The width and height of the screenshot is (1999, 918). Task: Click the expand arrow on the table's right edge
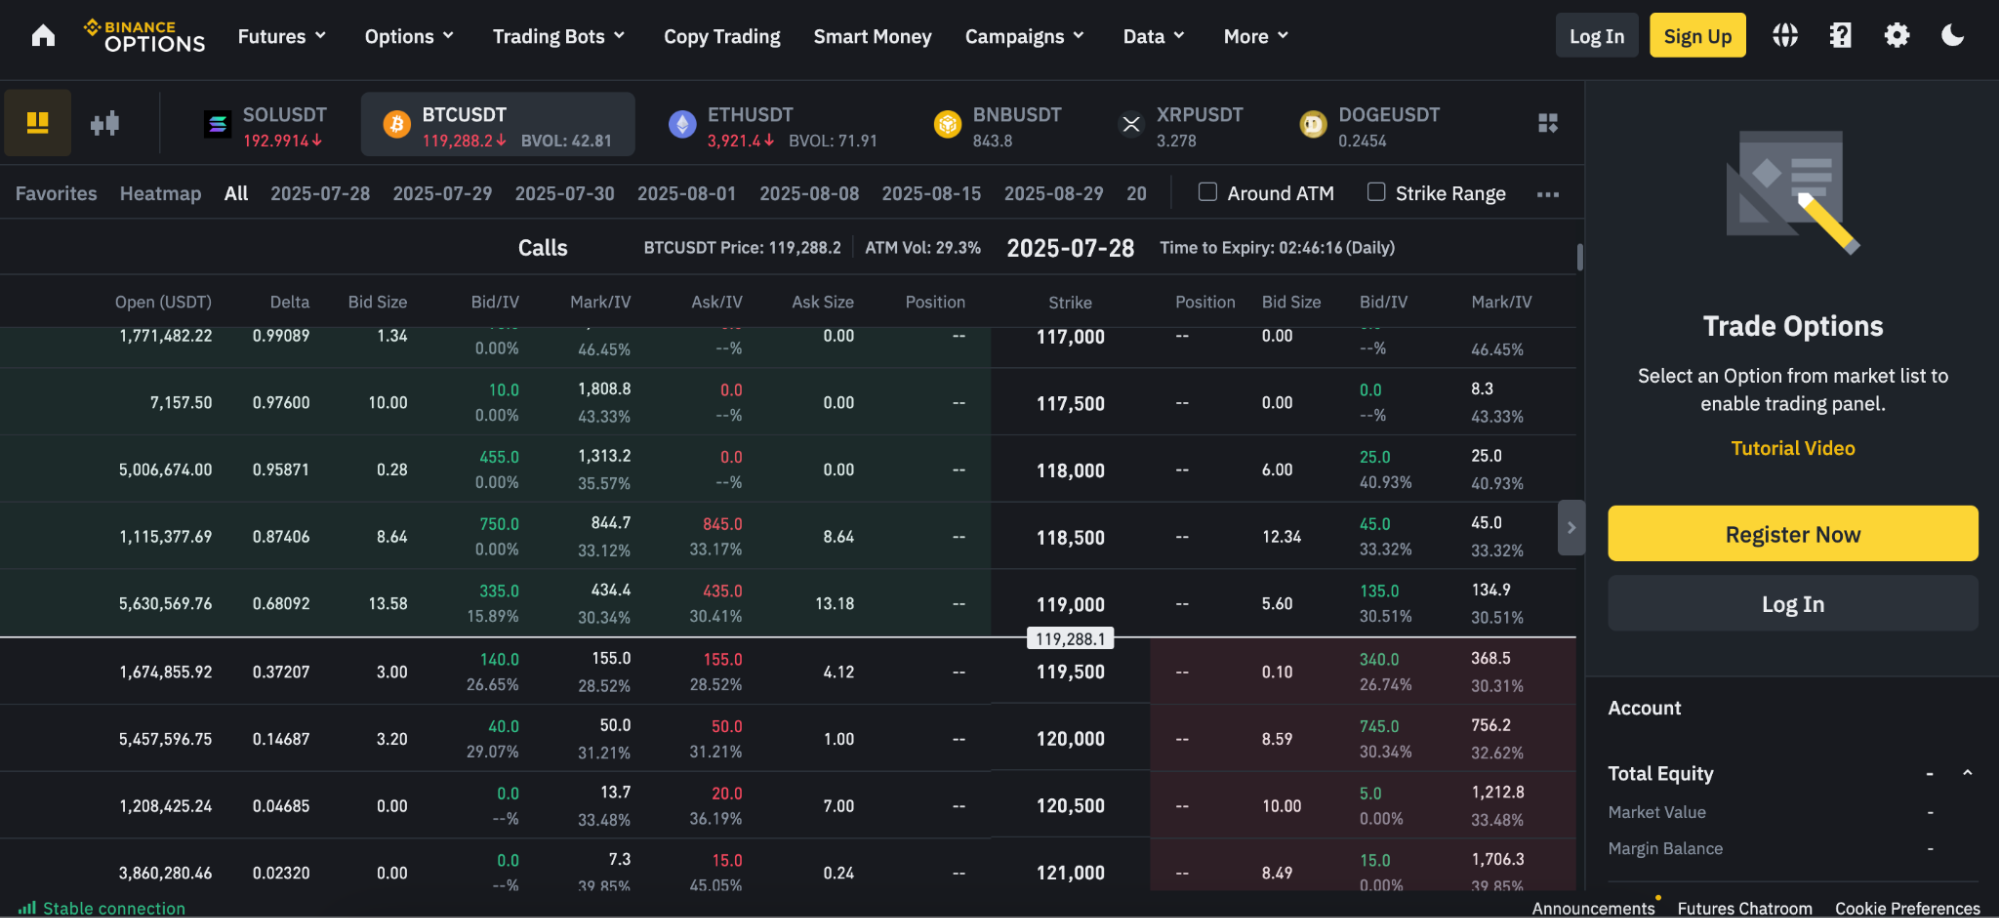[1571, 527]
